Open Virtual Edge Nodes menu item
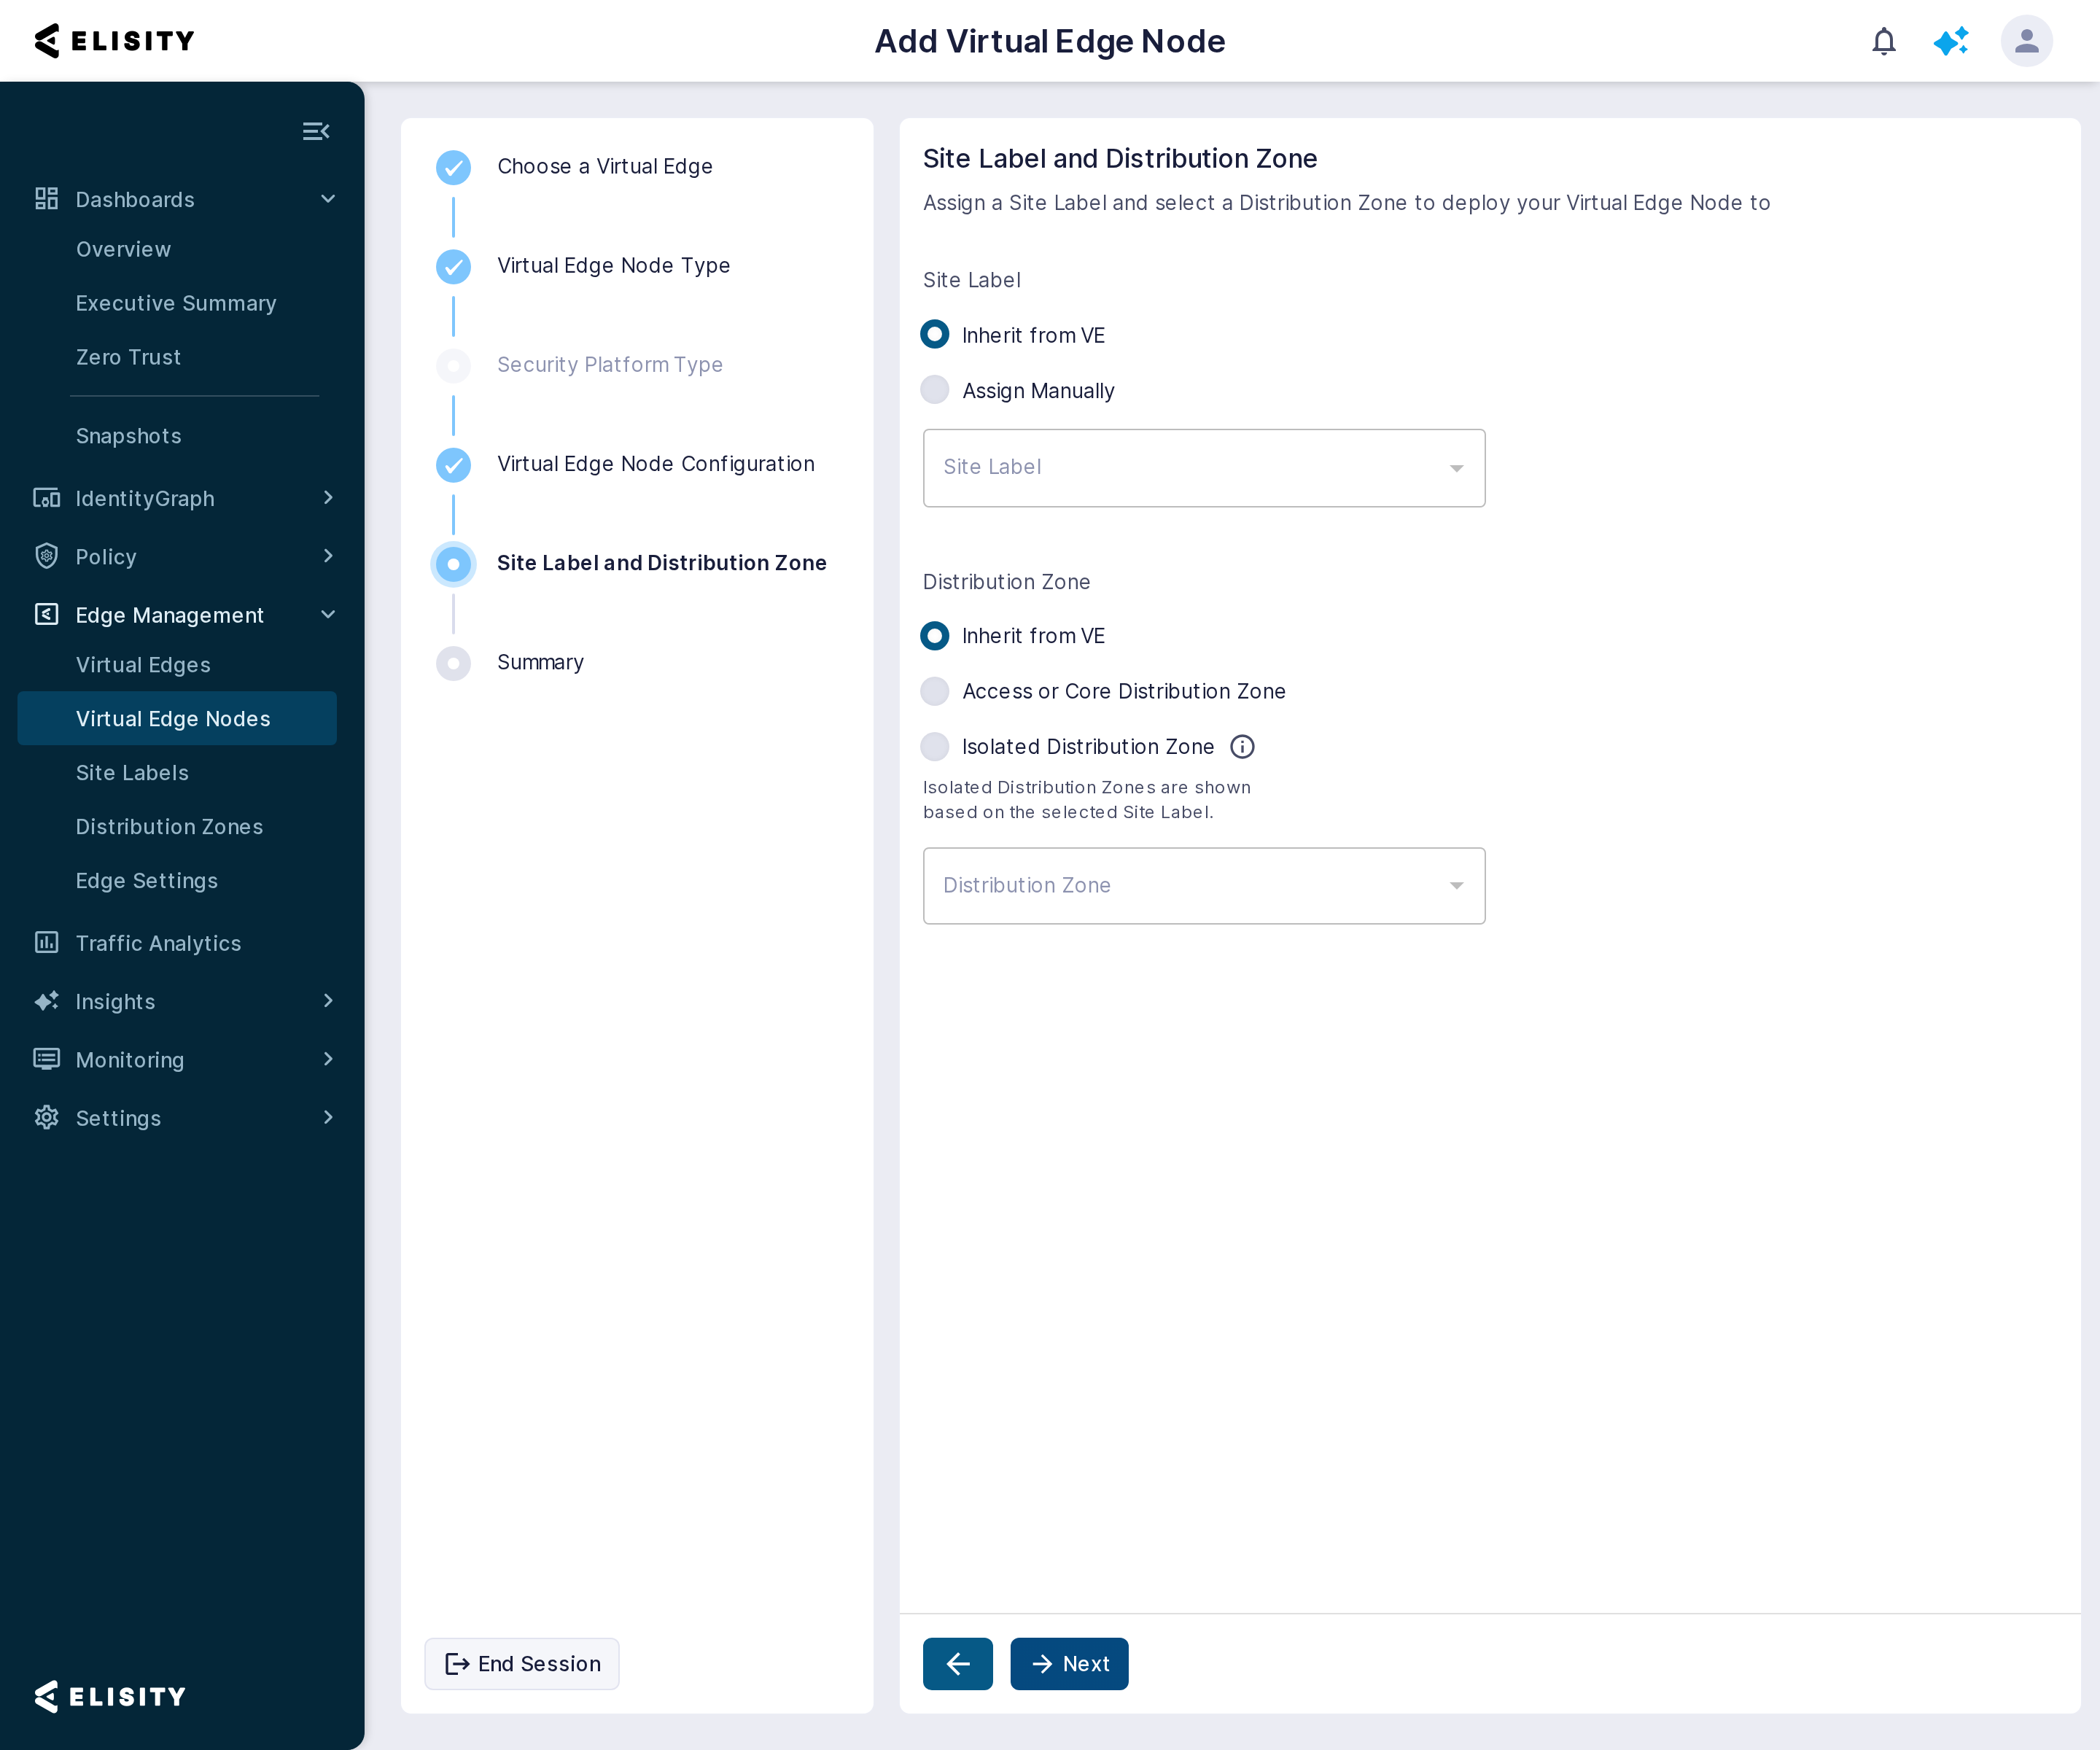 pos(177,719)
